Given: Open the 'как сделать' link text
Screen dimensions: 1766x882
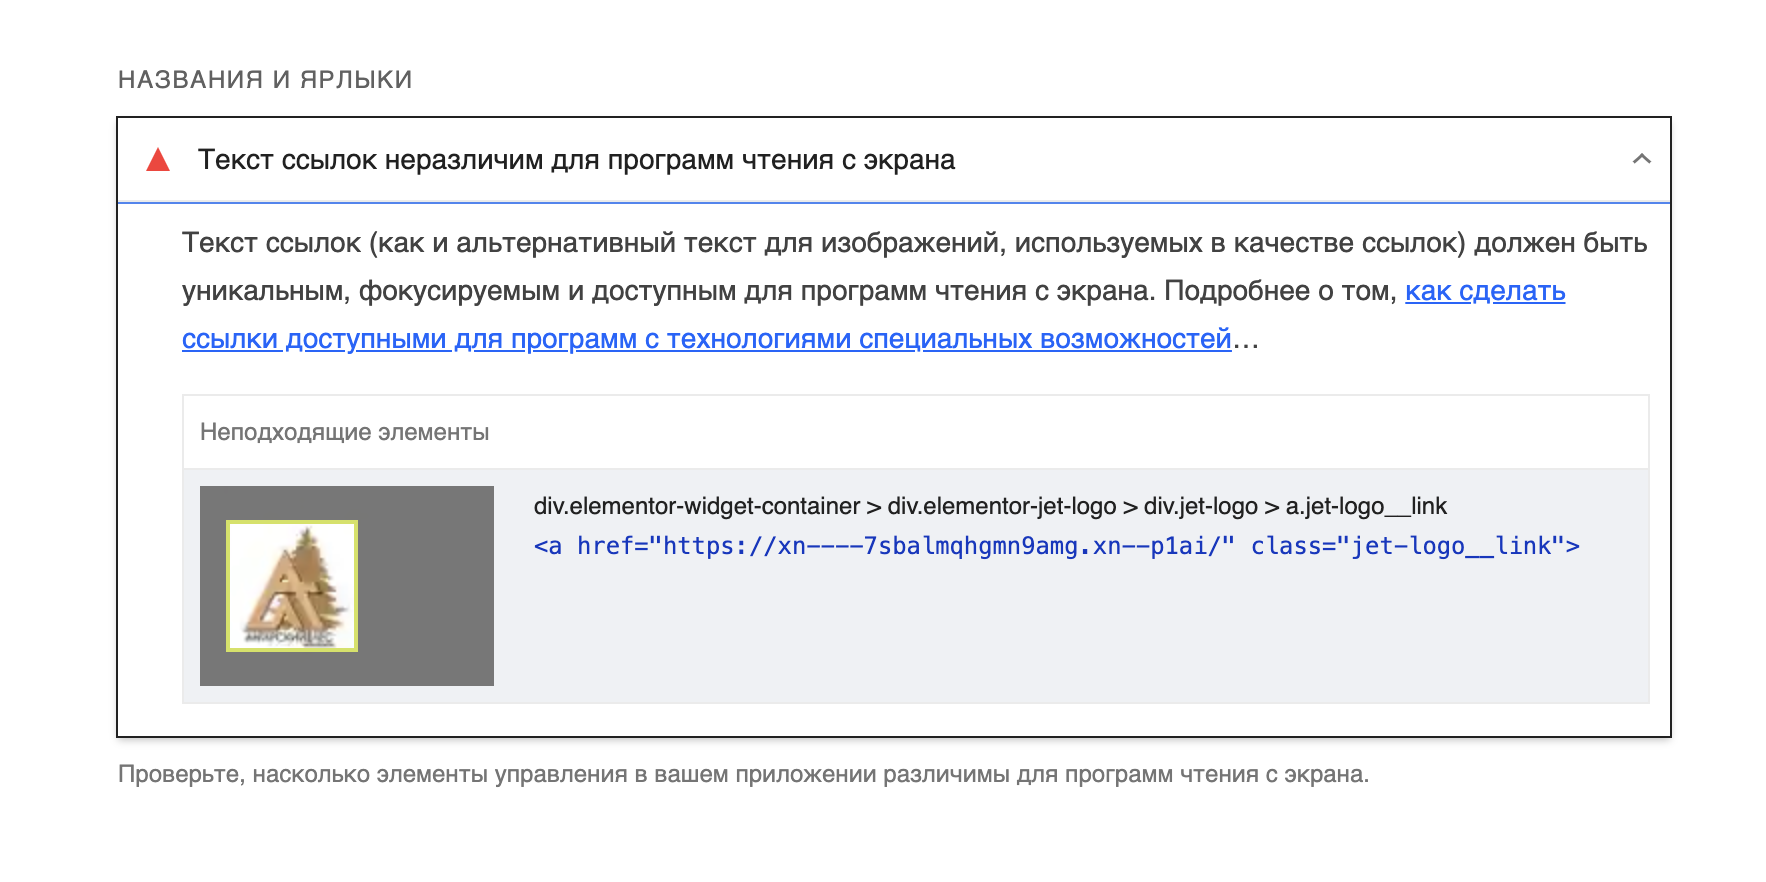Looking at the screenshot, I should 1484,291.
